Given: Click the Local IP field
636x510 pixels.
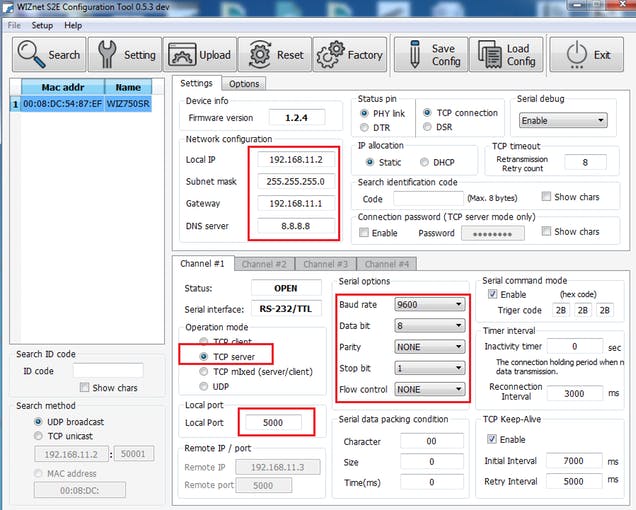Looking at the screenshot, I should (296, 159).
